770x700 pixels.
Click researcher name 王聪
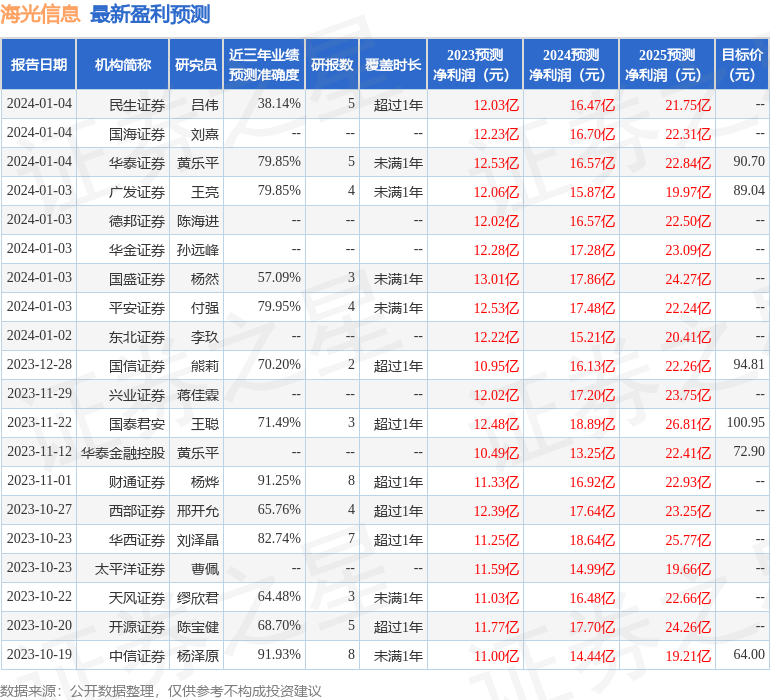(205, 423)
